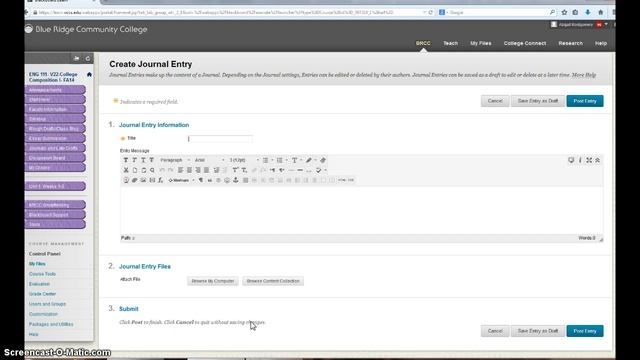Open HTML code view button
This screenshot has height=360, width=640.
(x=342, y=180)
